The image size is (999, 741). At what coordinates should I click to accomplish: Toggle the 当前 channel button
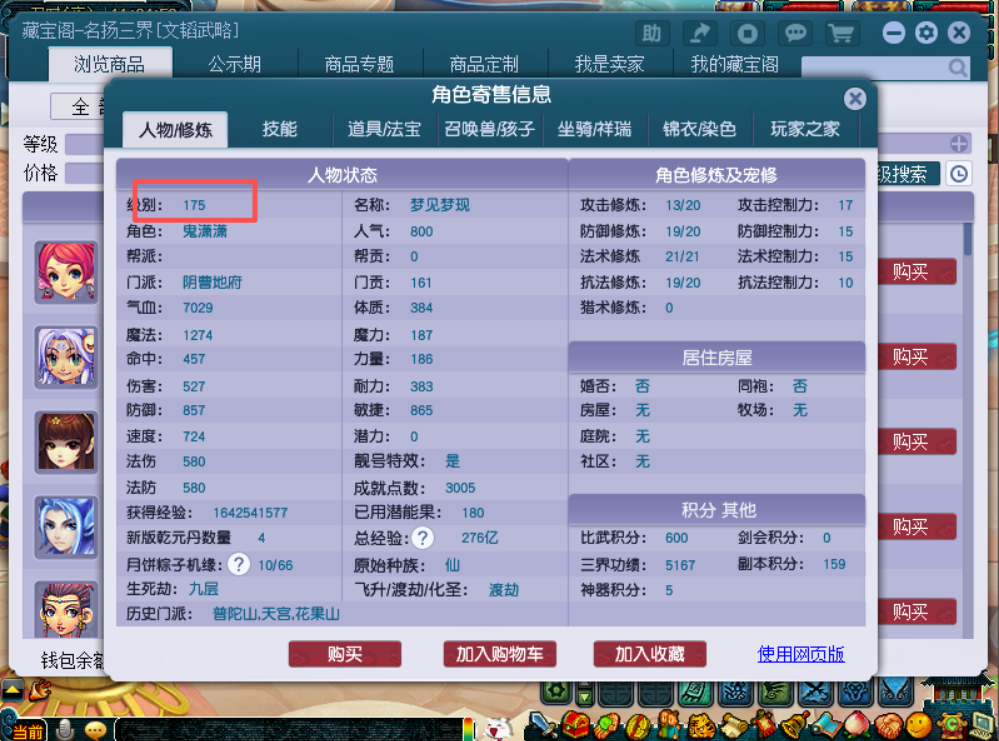26,731
